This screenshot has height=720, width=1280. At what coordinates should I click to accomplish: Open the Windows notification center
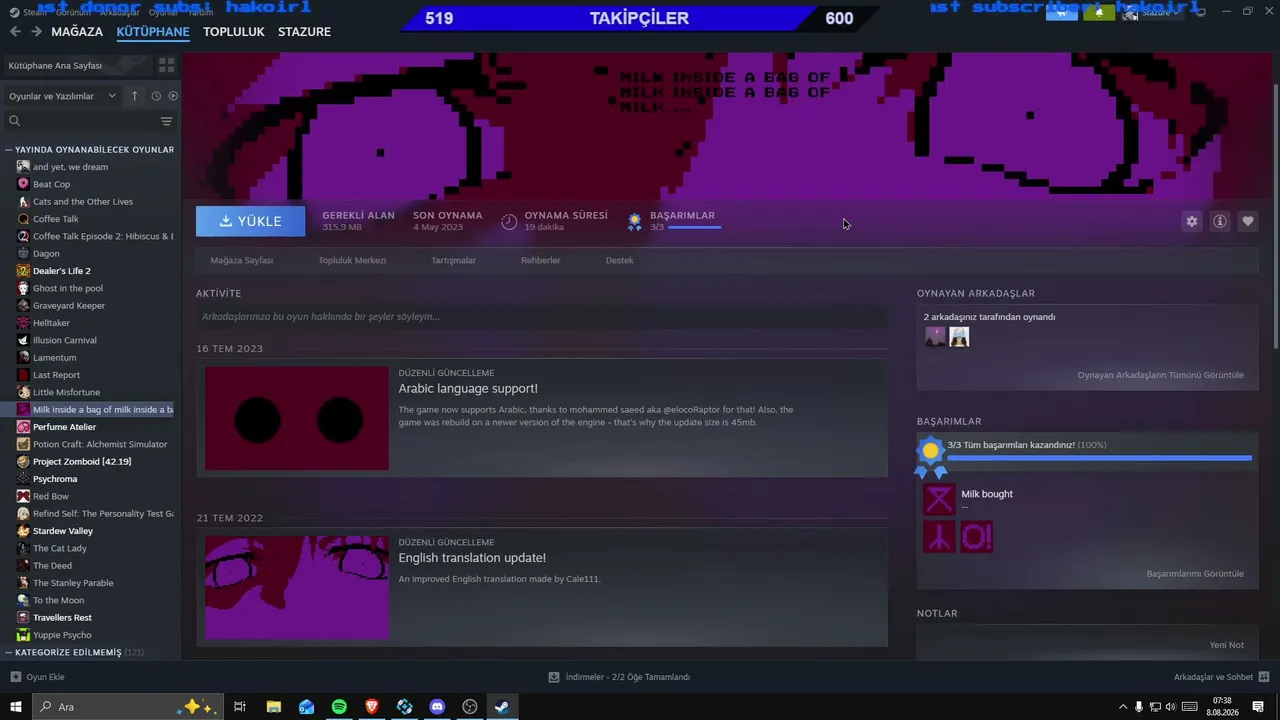click(1258, 707)
